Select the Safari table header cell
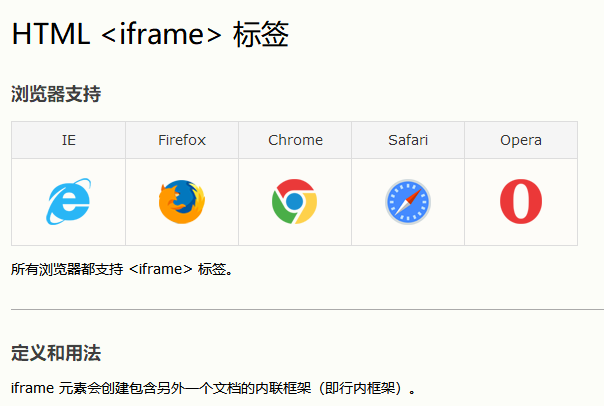 (408, 140)
